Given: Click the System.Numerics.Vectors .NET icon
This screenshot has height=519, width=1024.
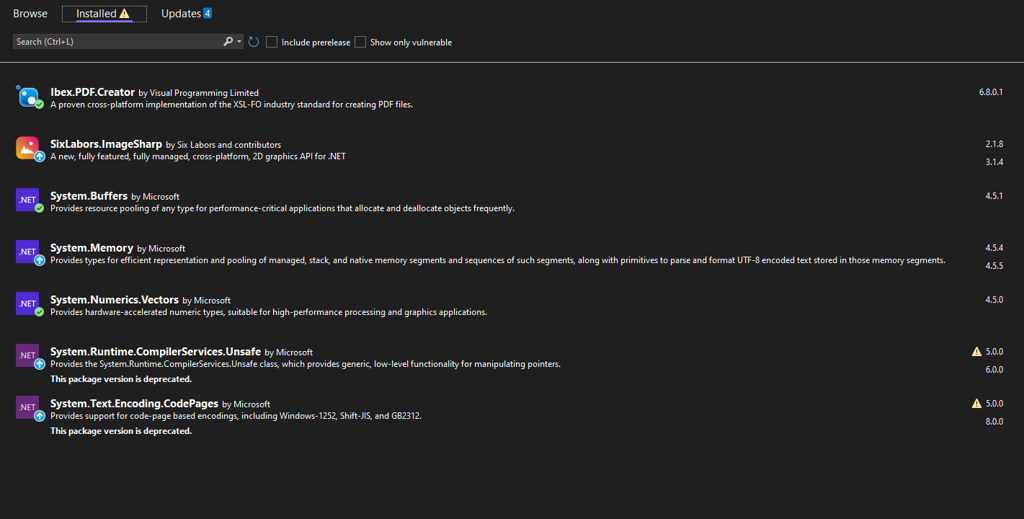Looking at the screenshot, I should [x=28, y=305].
